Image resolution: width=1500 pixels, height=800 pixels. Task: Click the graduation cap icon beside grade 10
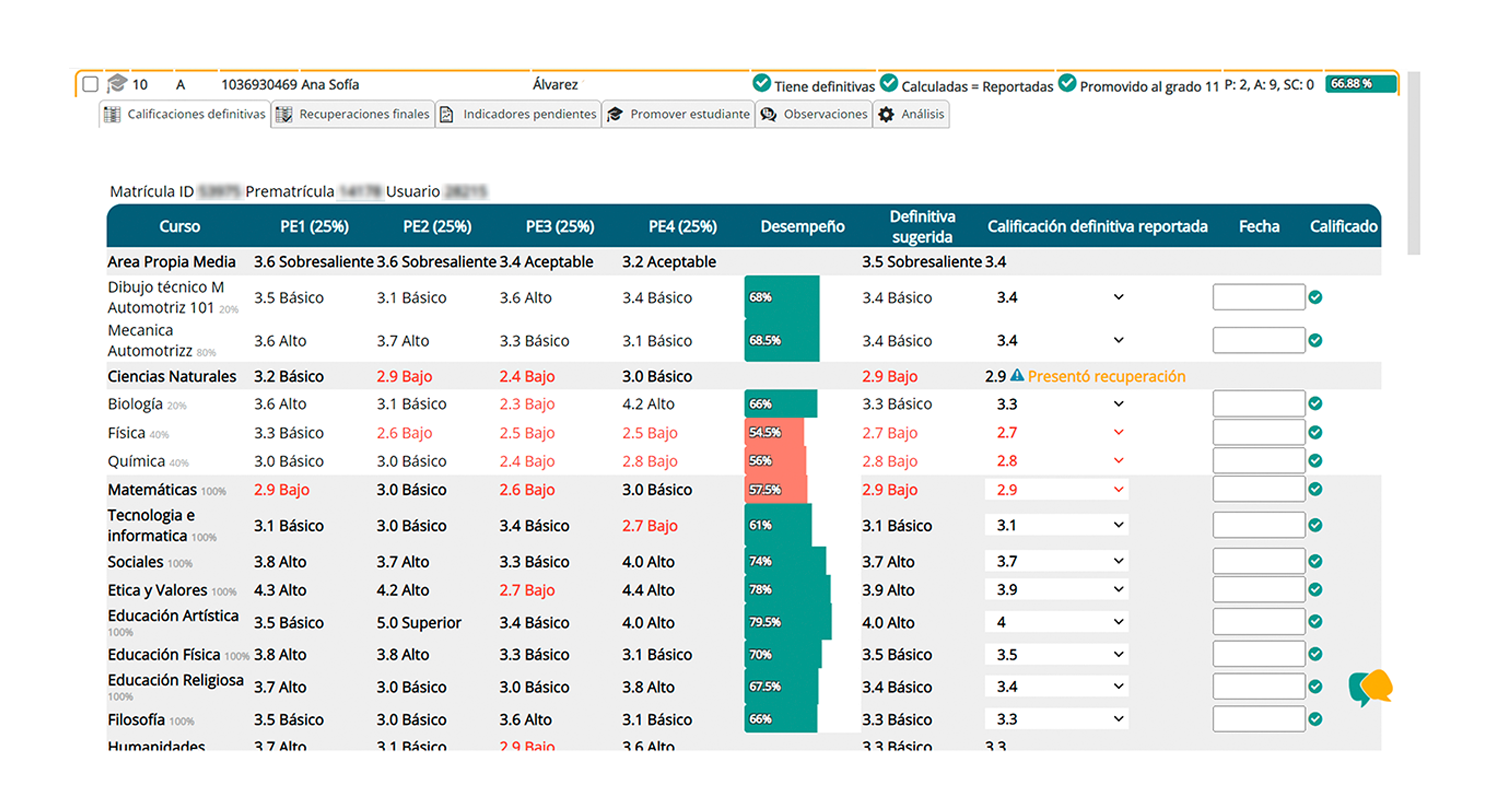coord(117,84)
